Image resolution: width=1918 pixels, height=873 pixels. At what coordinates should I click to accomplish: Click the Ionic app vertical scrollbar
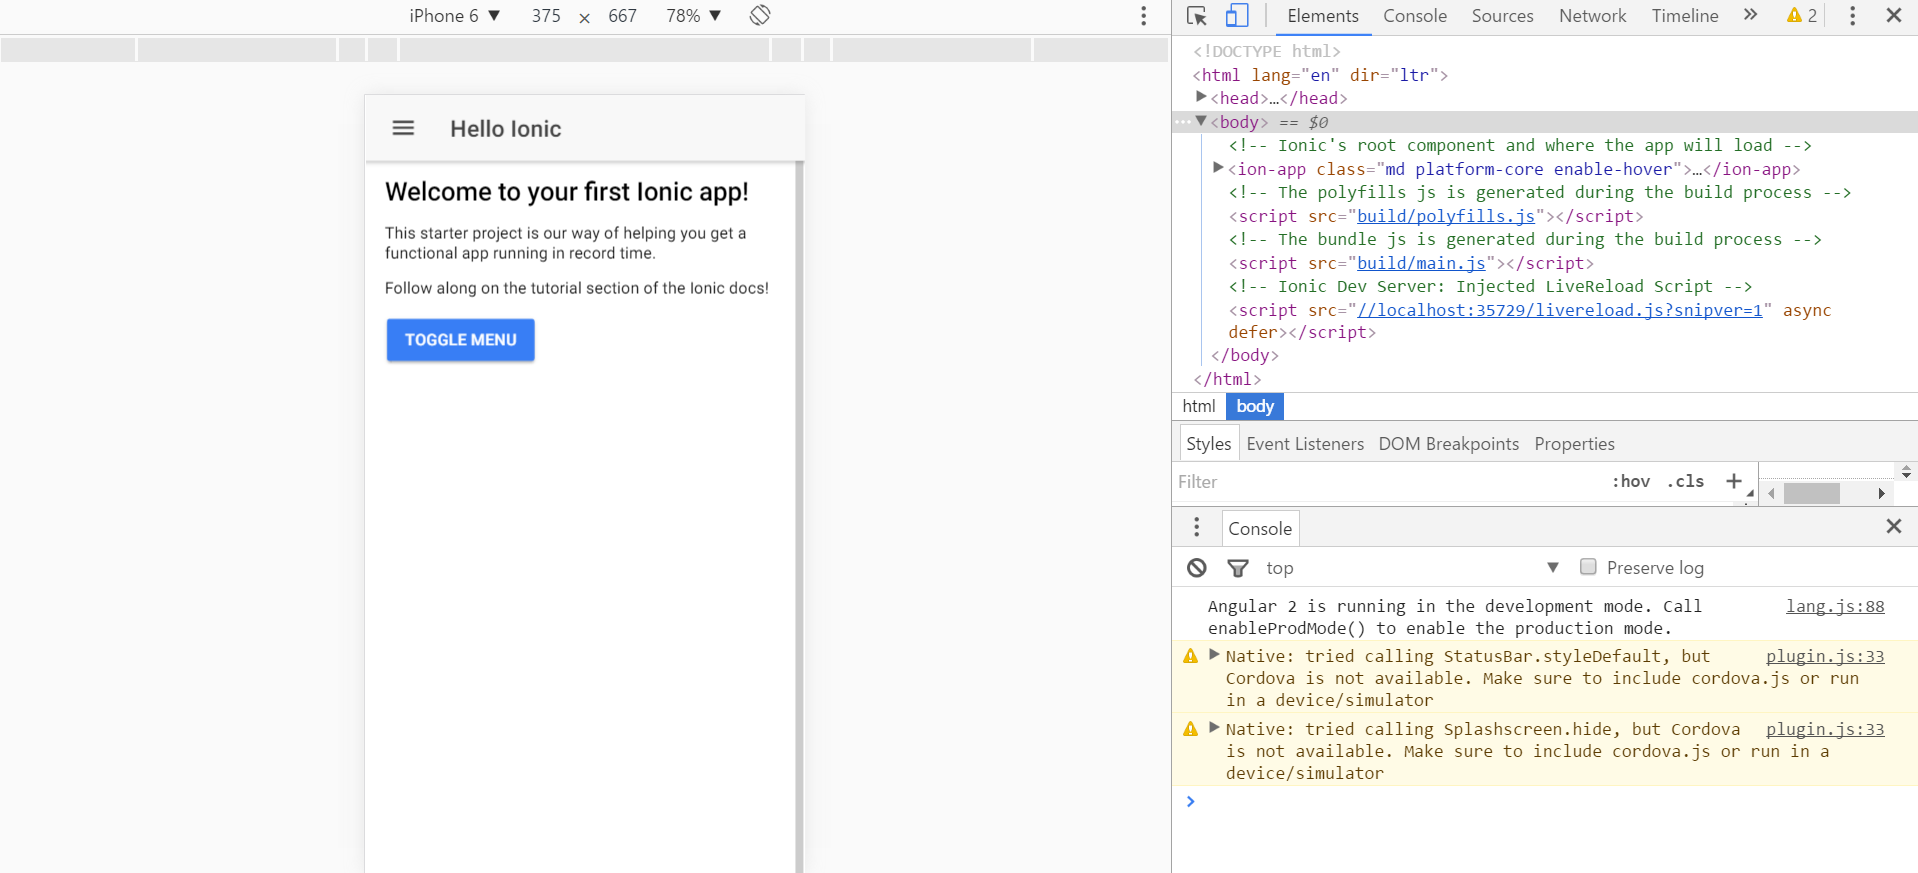[x=799, y=516]
